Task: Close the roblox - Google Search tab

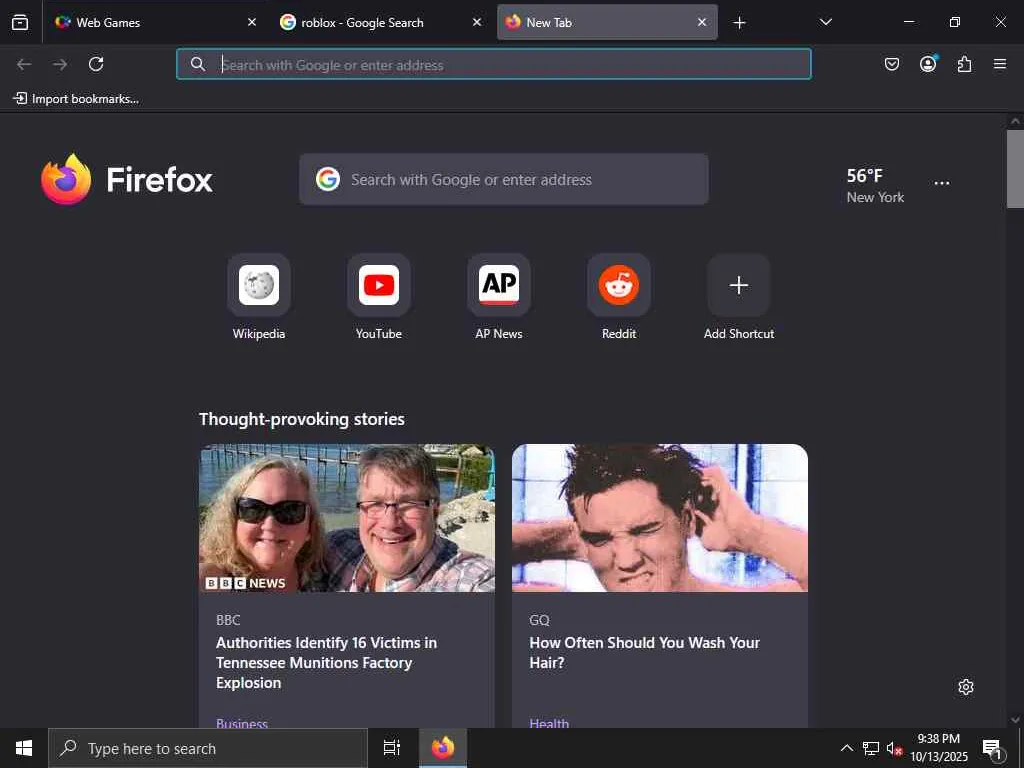Action: [477, 22]
